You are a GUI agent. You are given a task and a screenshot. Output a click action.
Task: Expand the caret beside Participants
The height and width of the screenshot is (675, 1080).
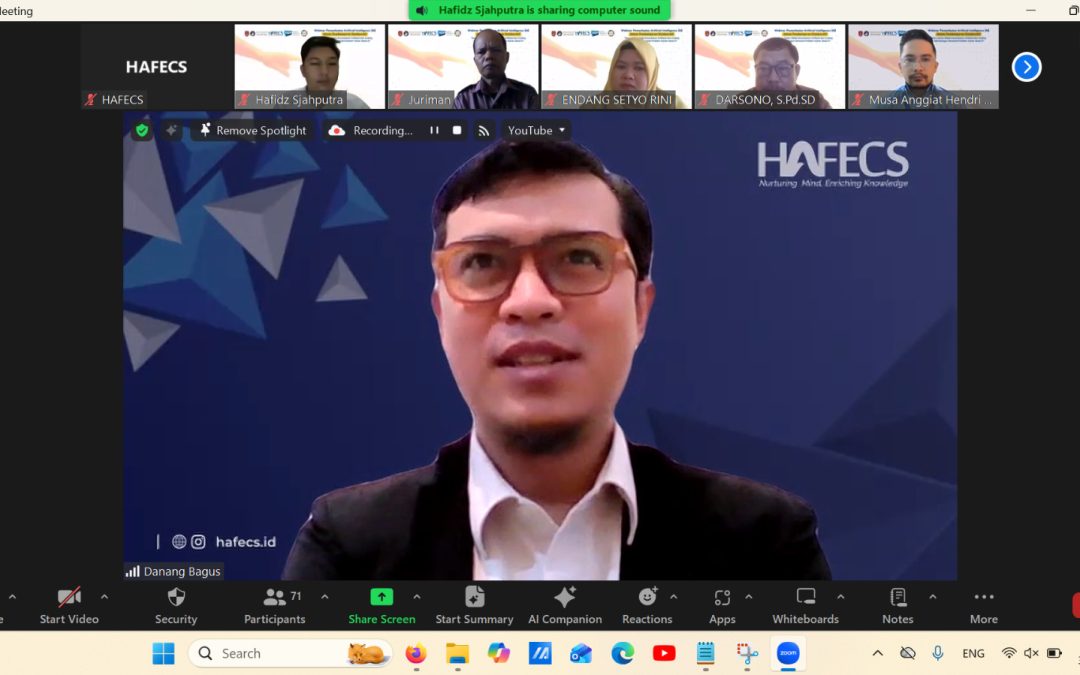pos(324,597)
